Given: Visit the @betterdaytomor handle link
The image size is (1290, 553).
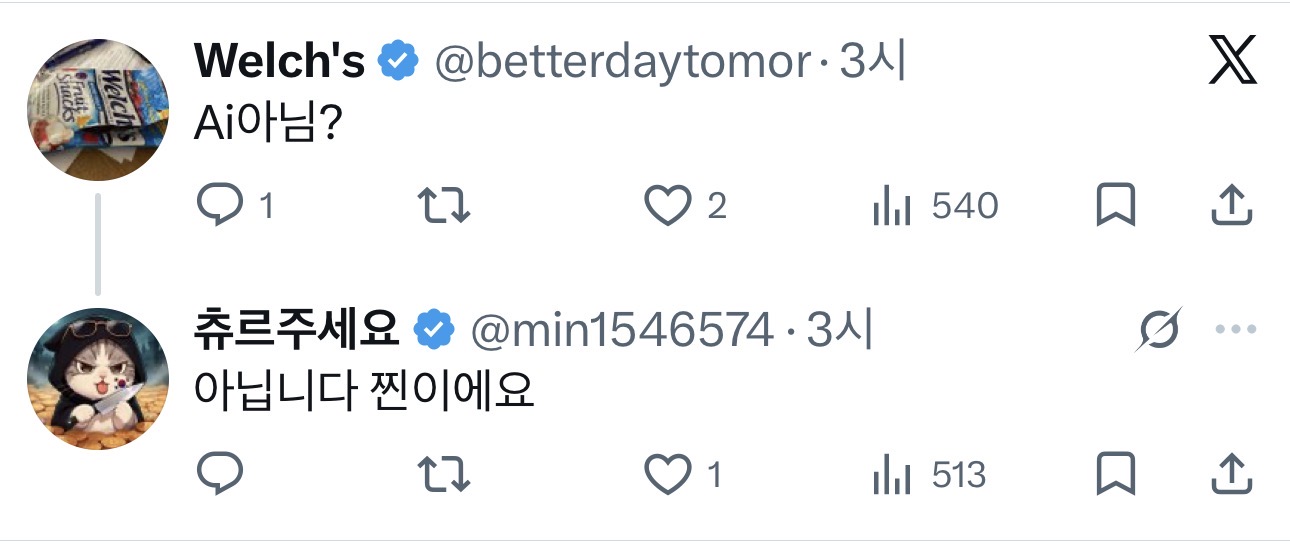Looking at the screenshot, I should click(621, 63).
